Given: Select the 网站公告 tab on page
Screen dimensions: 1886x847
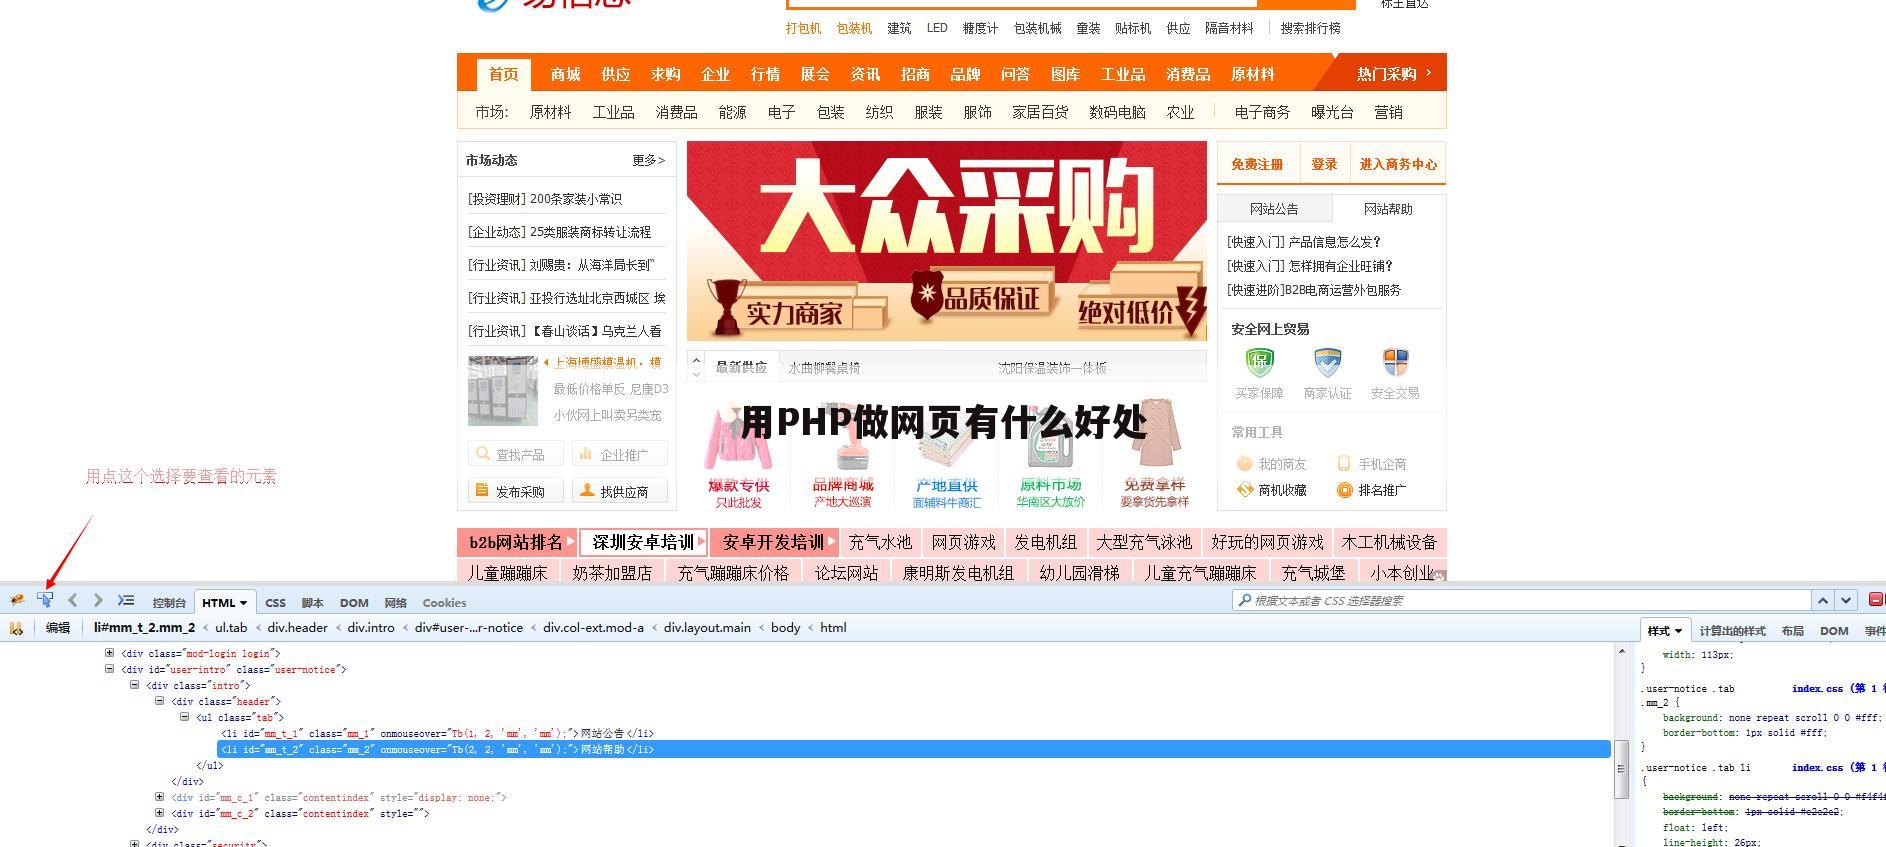Looking at the screenshot, I should [x=1274, y=209].
